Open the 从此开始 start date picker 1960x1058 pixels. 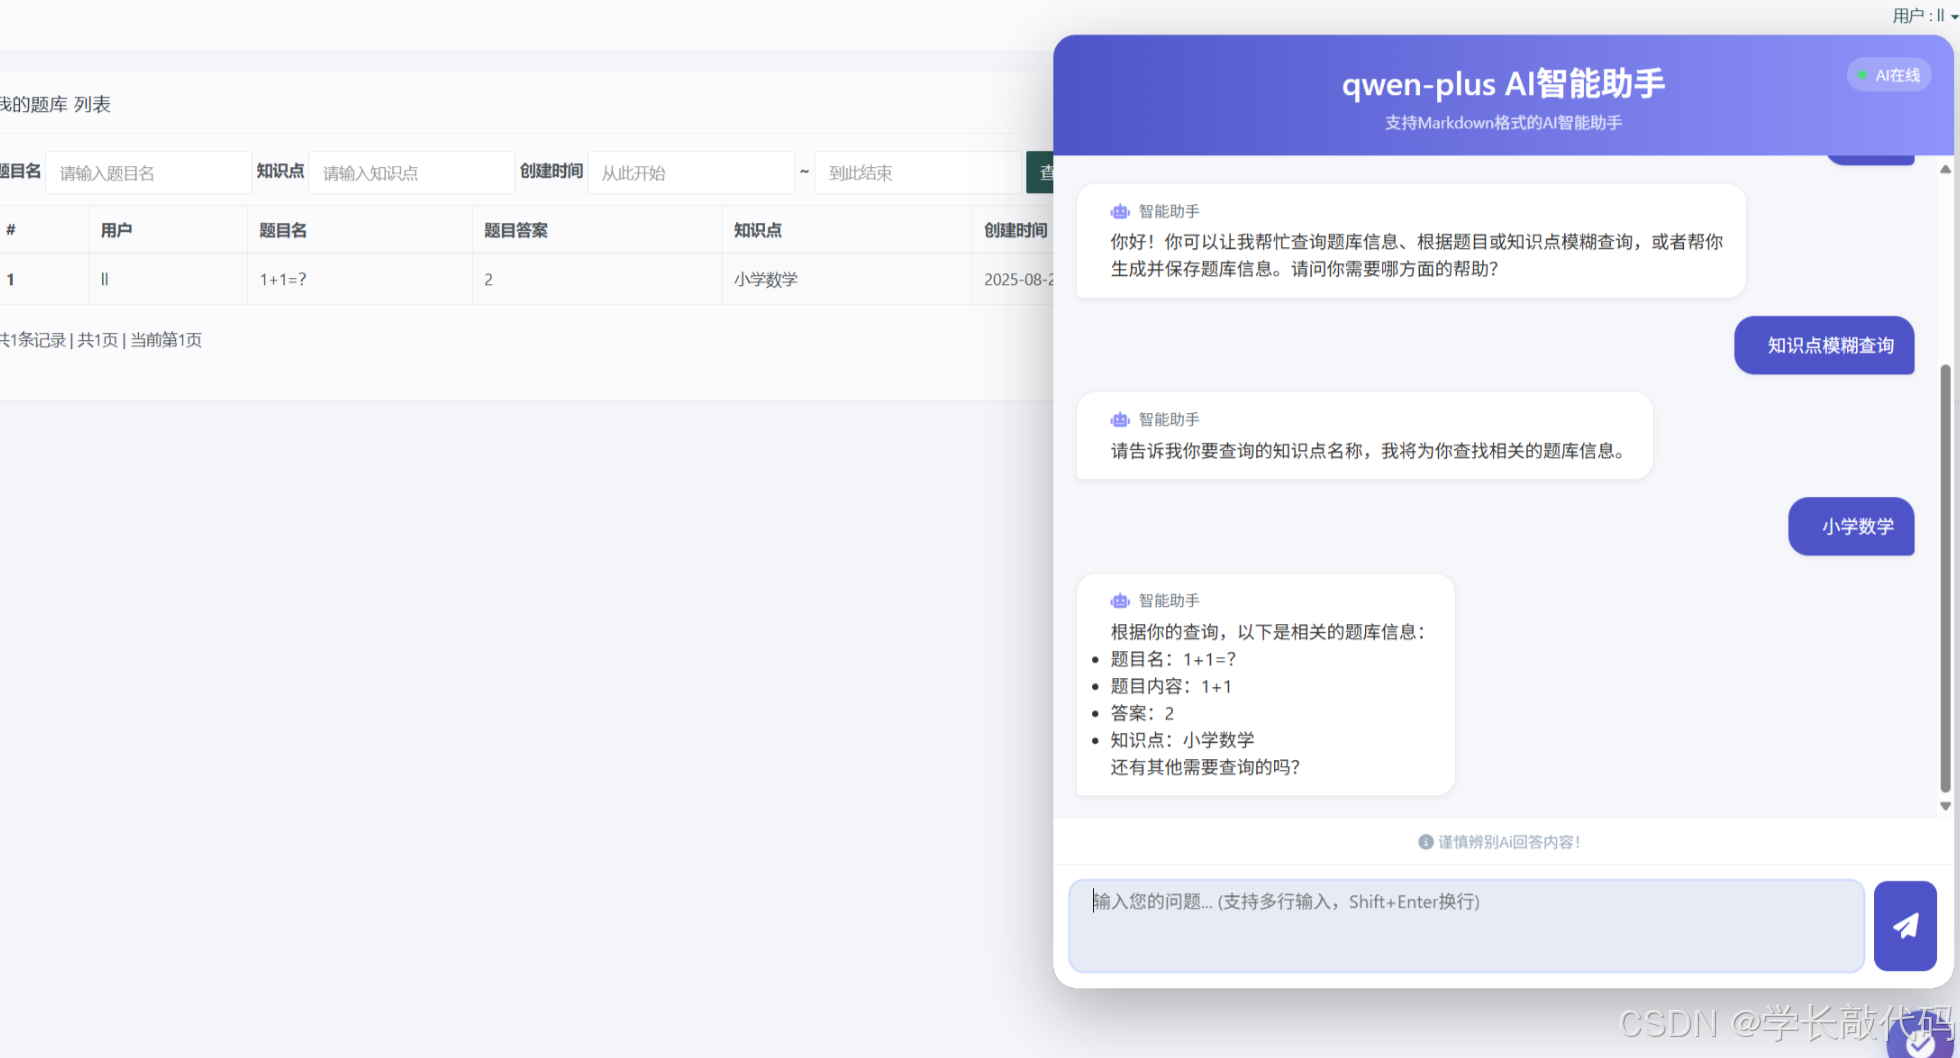point(690,172)
